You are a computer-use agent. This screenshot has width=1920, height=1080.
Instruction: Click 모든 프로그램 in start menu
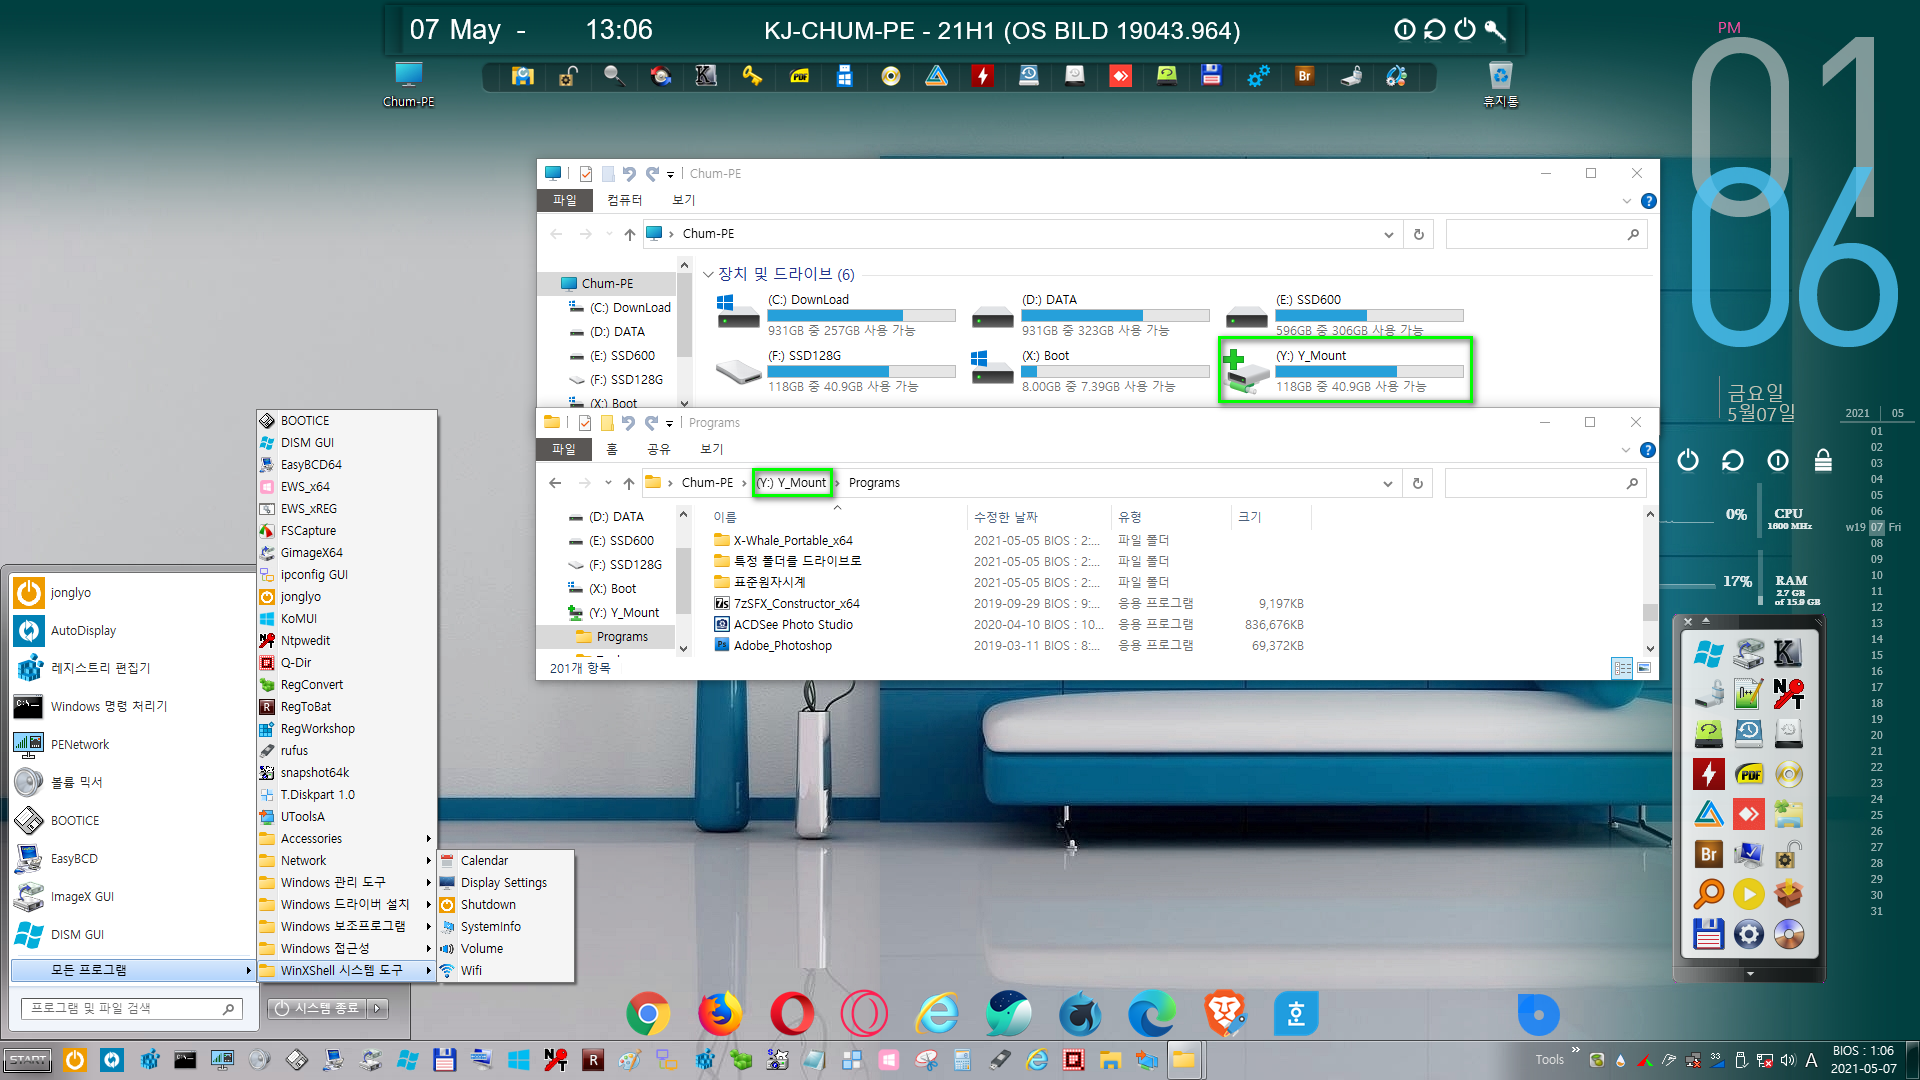[x=132, y=971]
